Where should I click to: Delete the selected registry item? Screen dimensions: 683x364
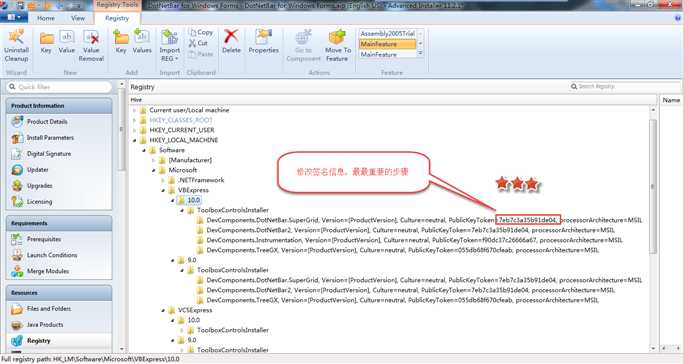coord(231,42)
